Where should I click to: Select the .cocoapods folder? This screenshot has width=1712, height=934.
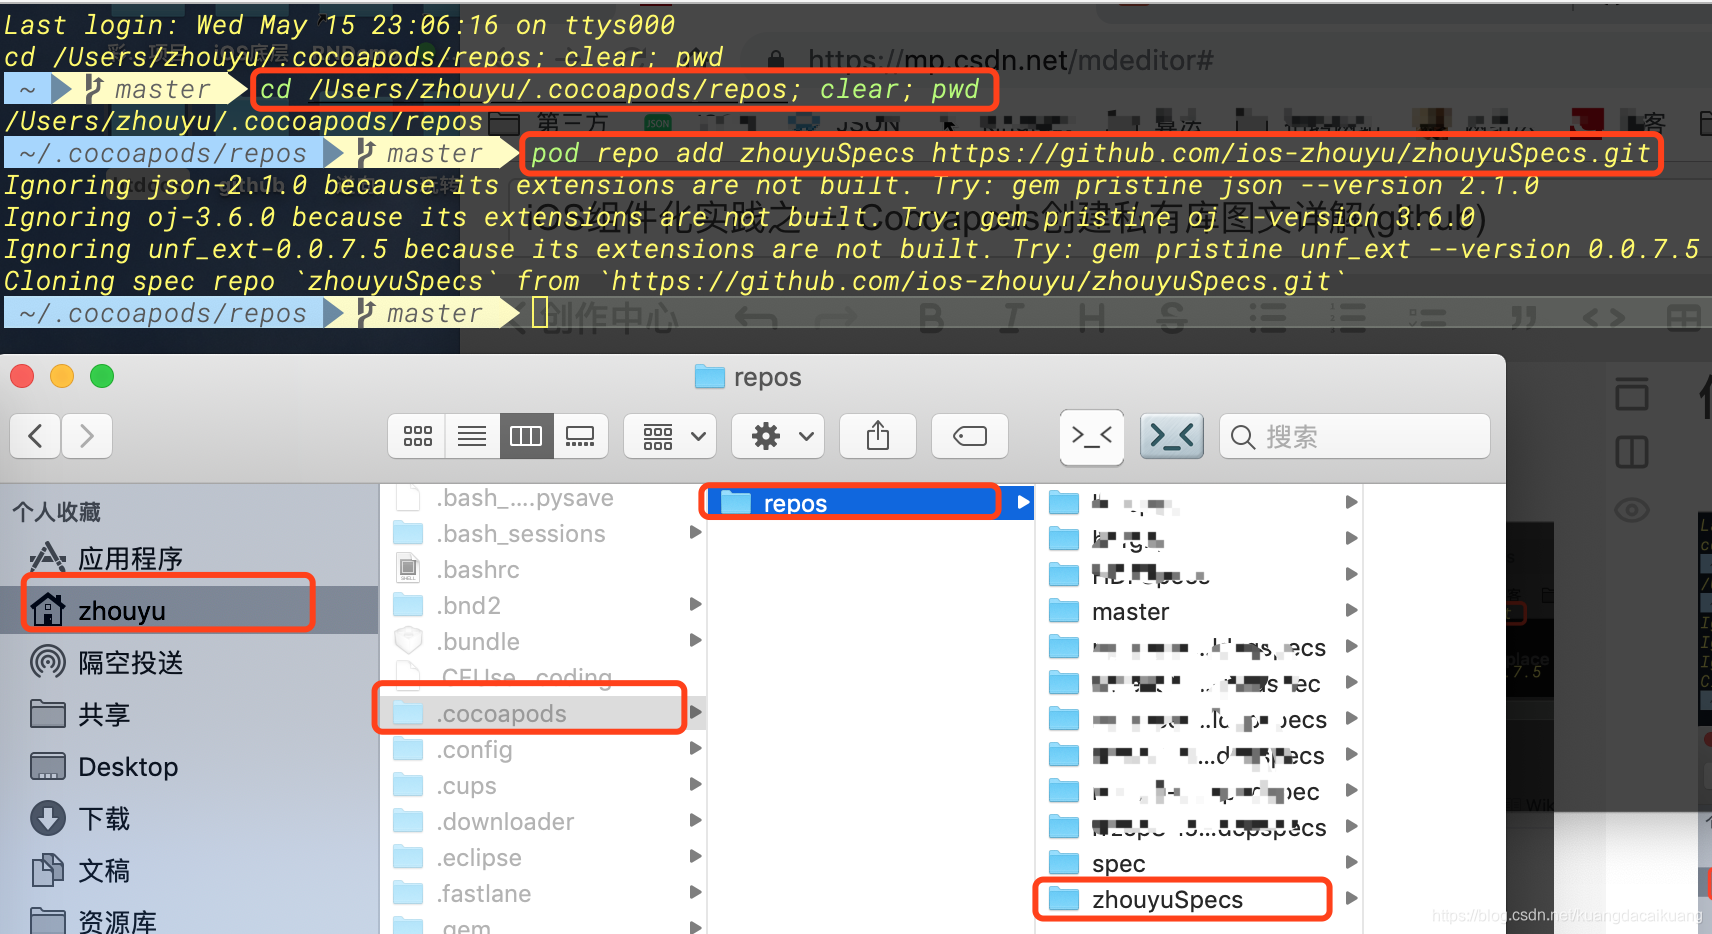[x=543, y=714]
